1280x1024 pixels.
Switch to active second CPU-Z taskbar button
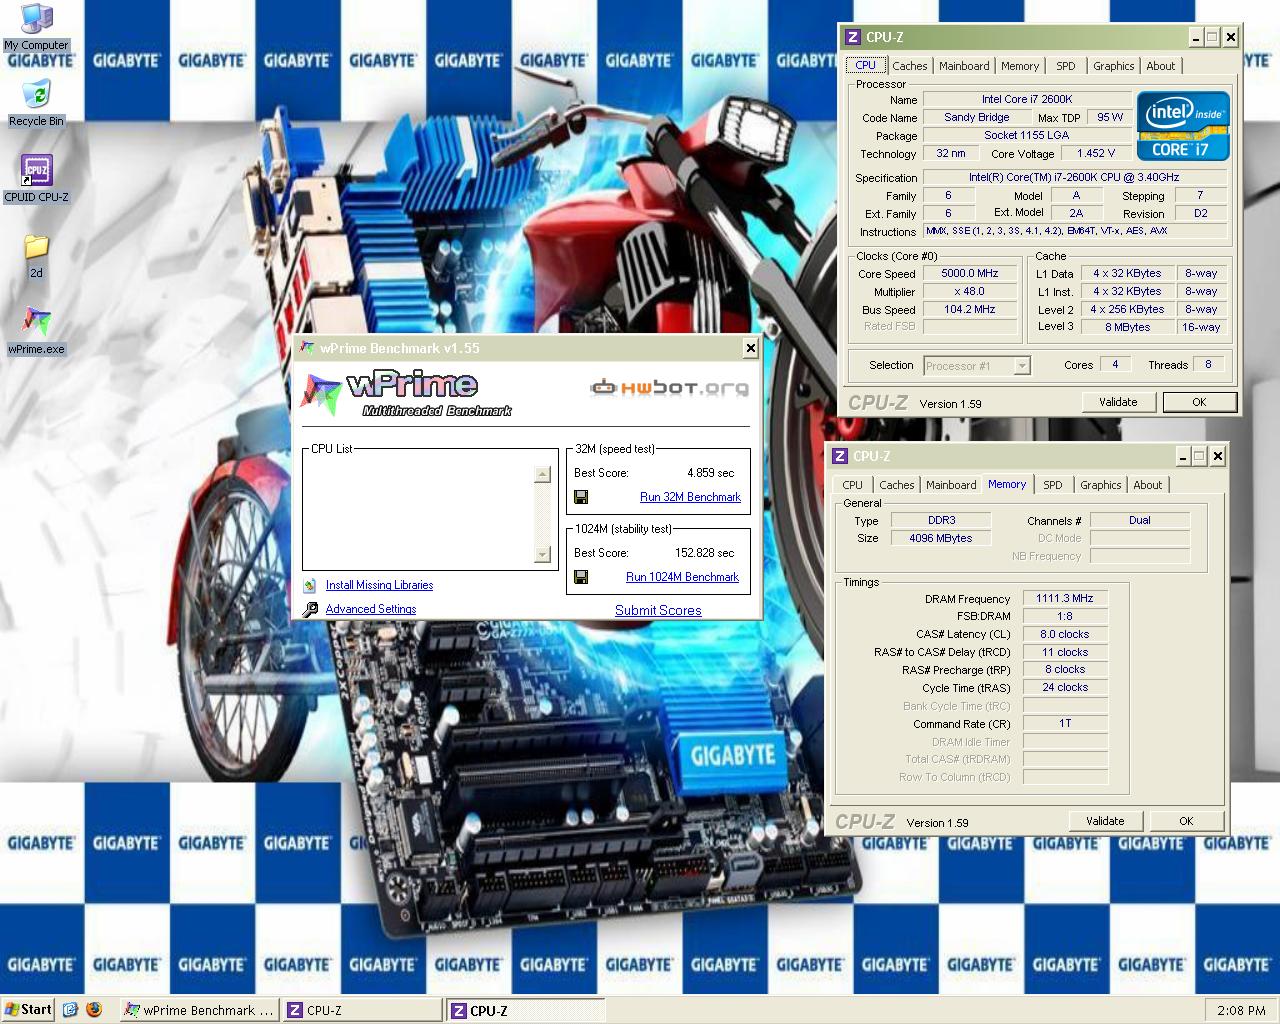coord(525,1010)
